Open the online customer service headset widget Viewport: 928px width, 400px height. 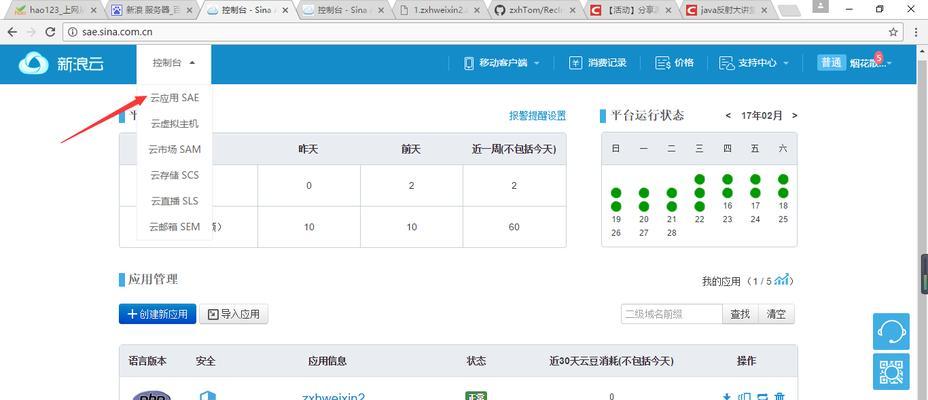pos(891,331)
